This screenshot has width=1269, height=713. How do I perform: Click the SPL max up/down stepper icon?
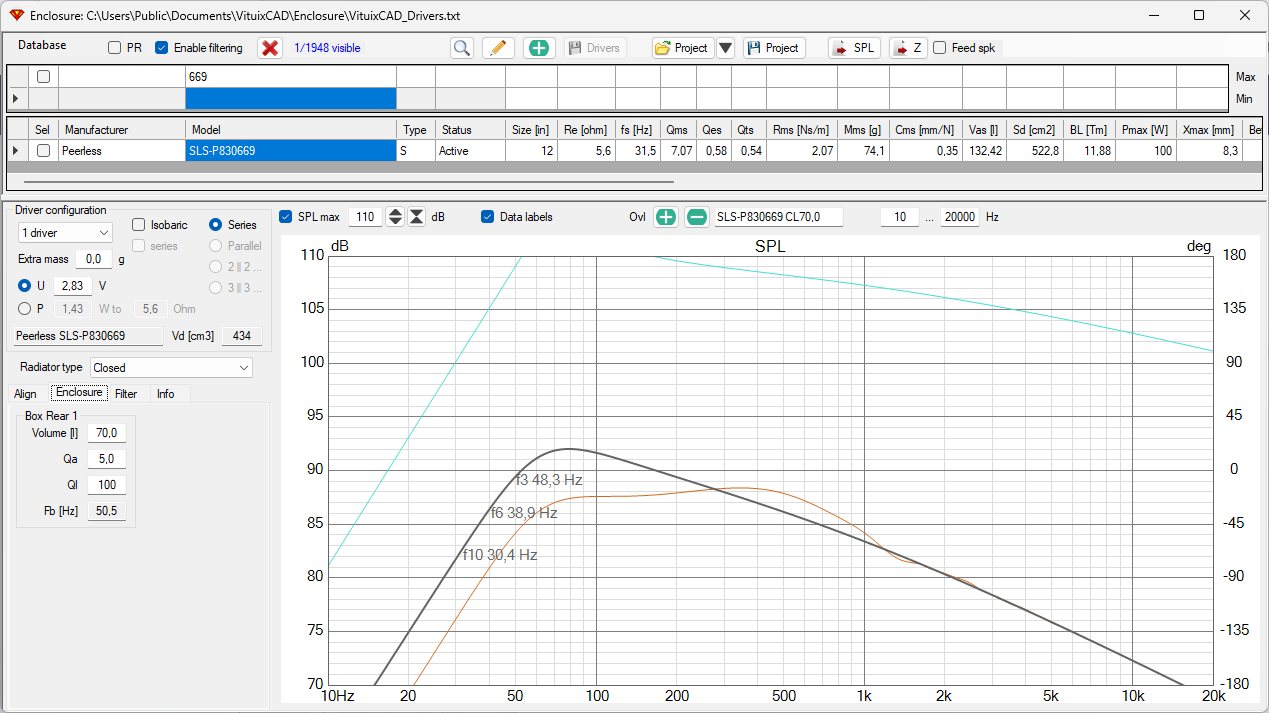396,217
